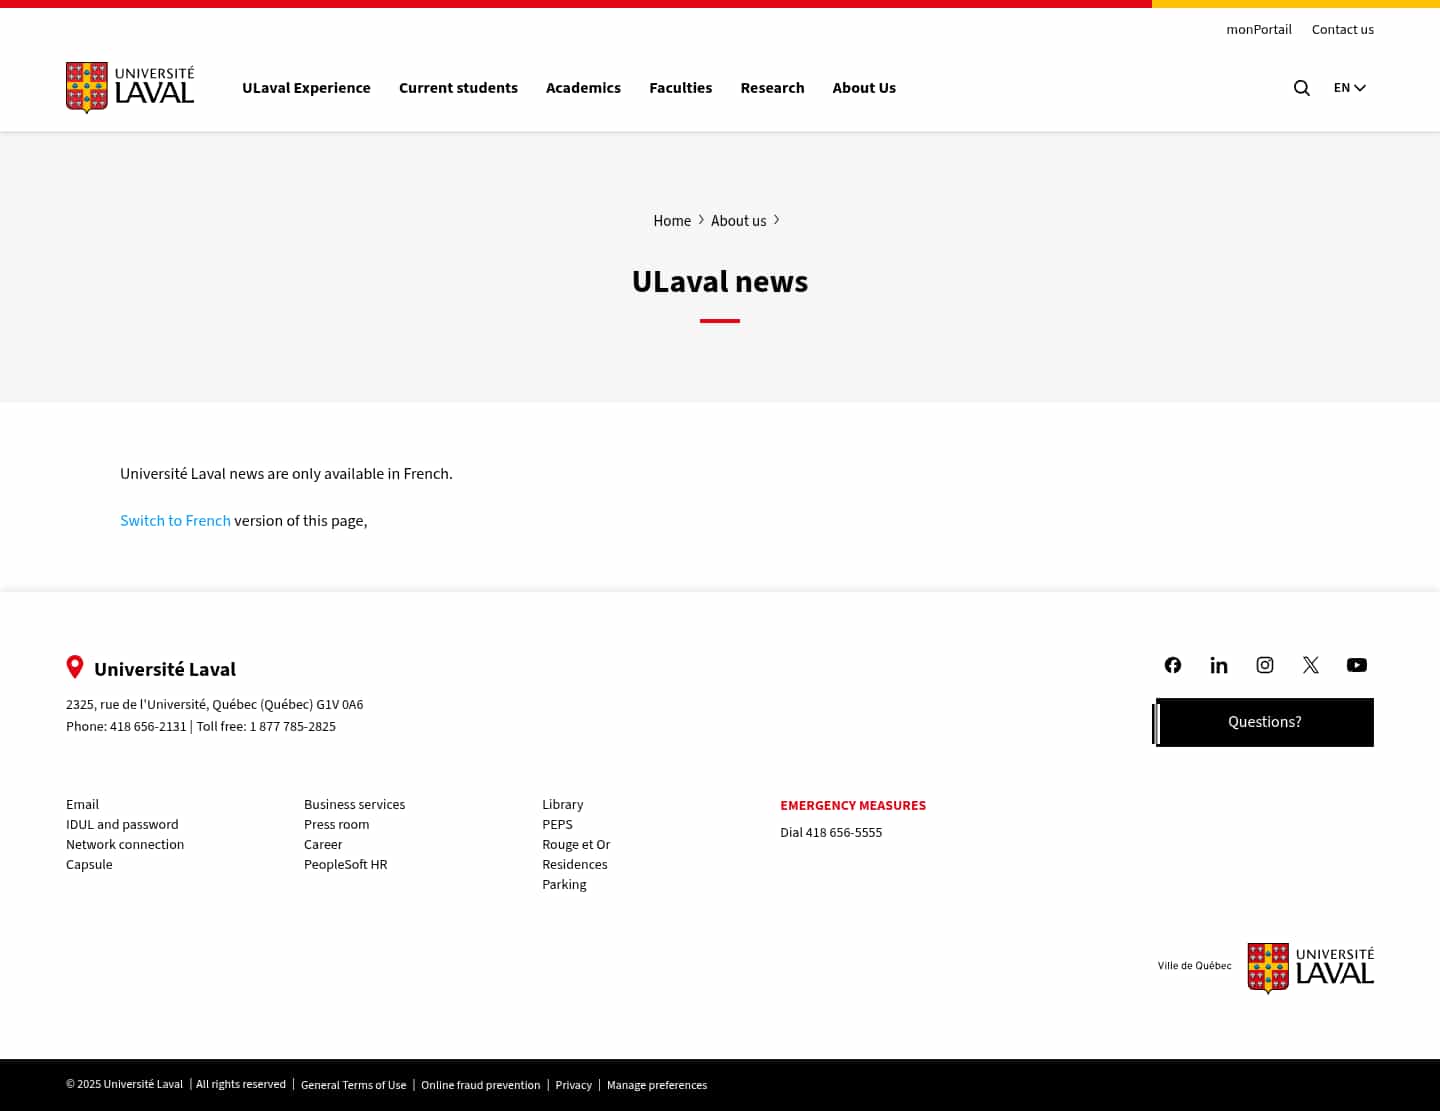
Task: Click the Facebook icon
Action: click(1172, 664)
